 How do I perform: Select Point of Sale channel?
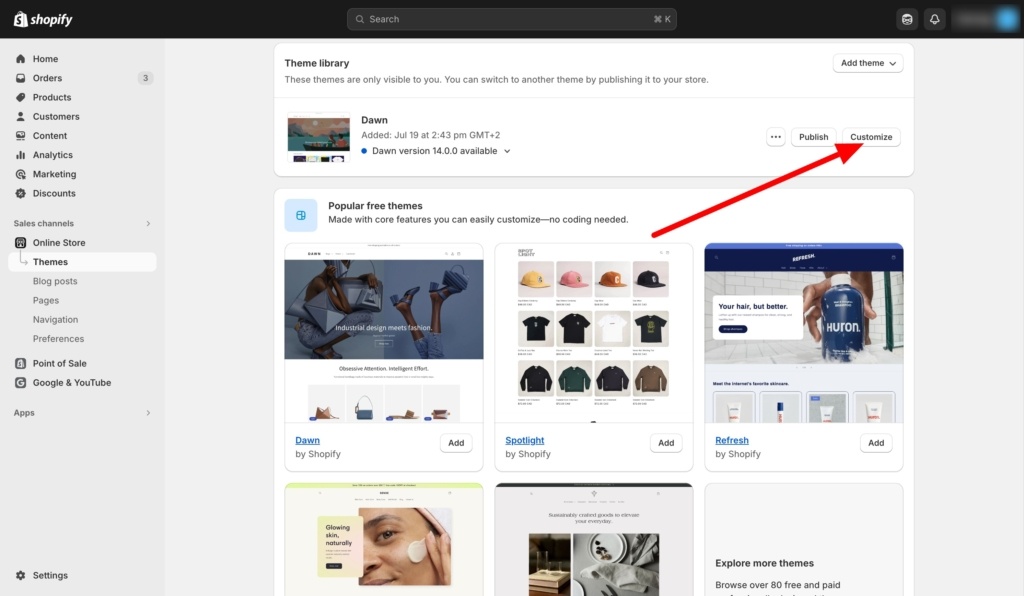pos(60,363)
